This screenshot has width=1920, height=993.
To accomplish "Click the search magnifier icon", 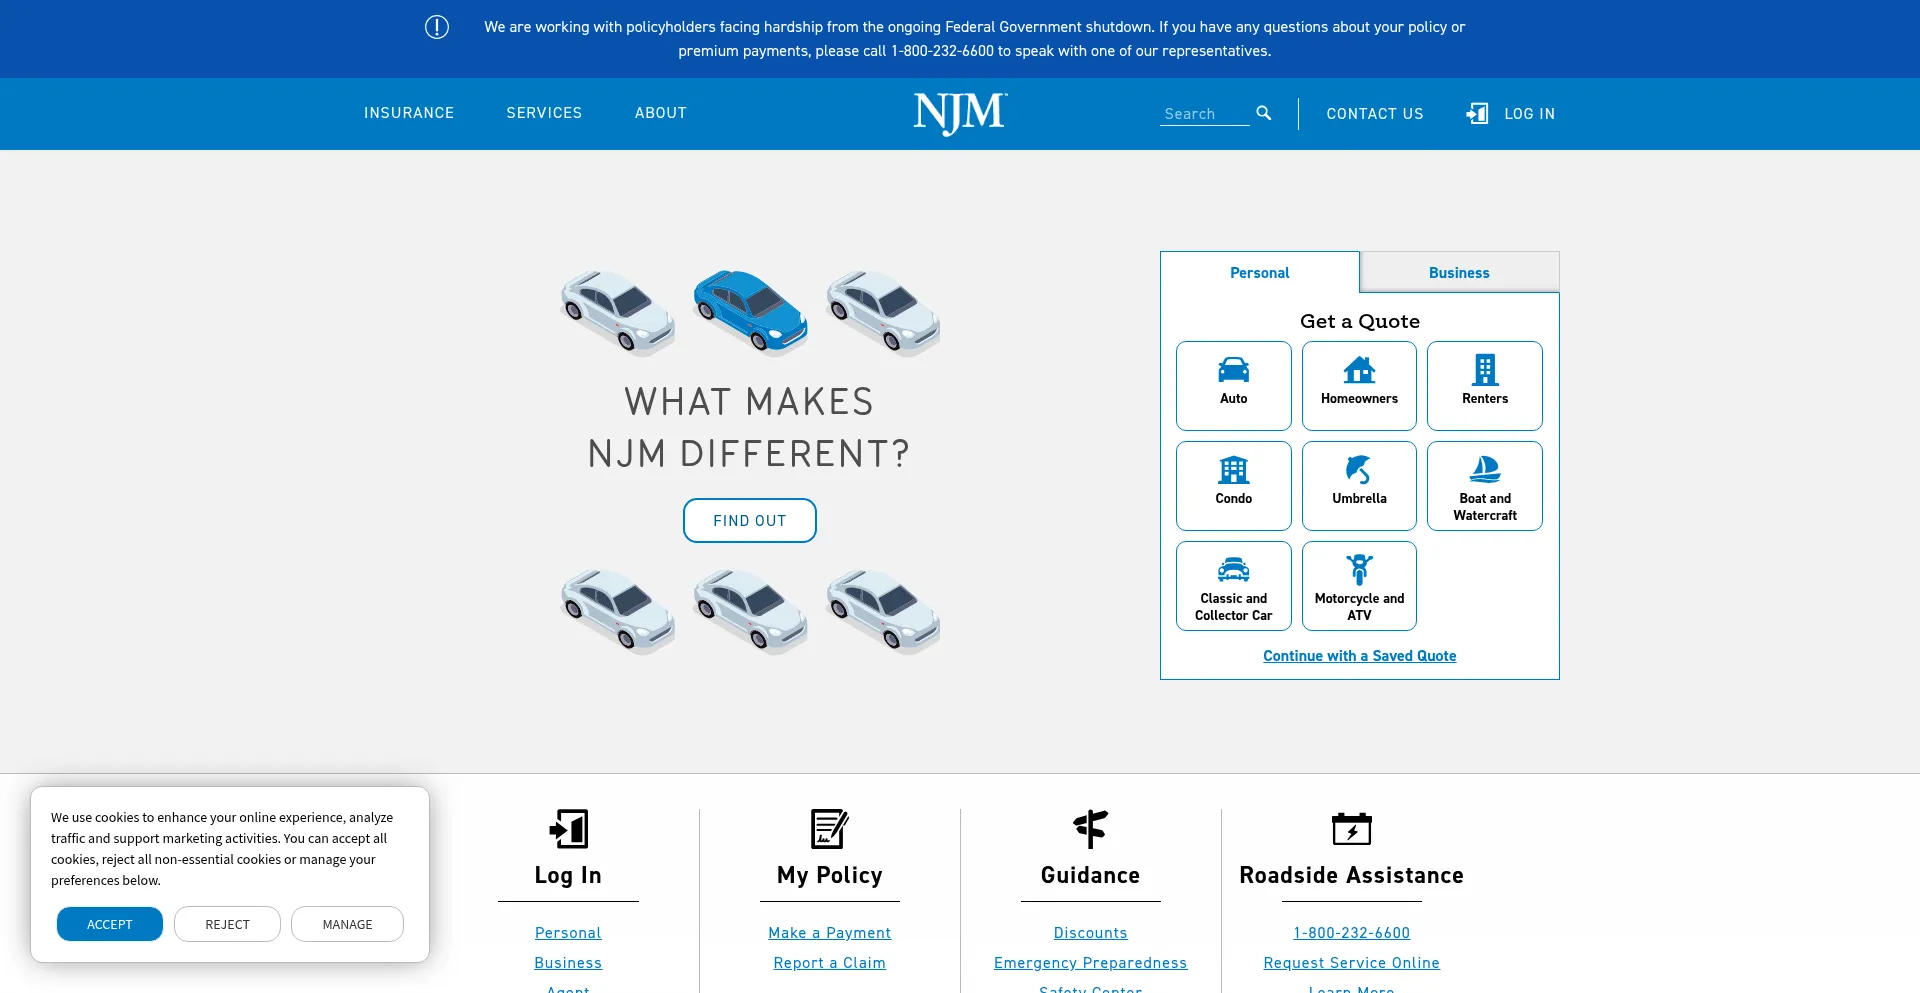I will 1264,113.
